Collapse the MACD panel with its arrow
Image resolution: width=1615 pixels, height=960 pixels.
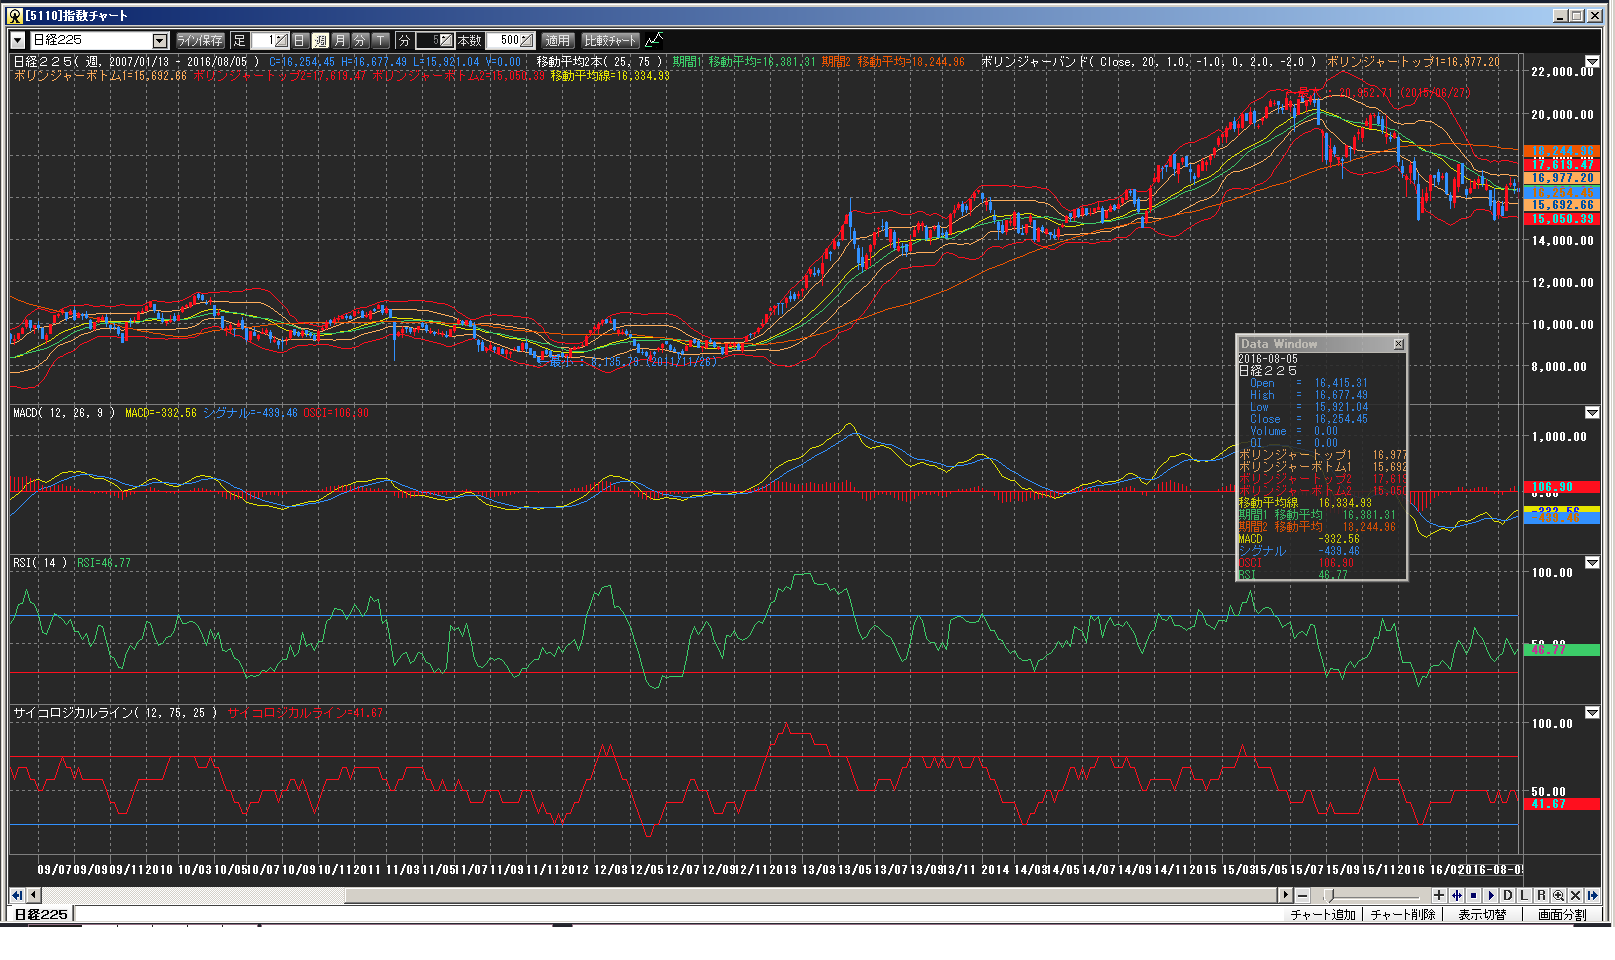(1592, 413)
